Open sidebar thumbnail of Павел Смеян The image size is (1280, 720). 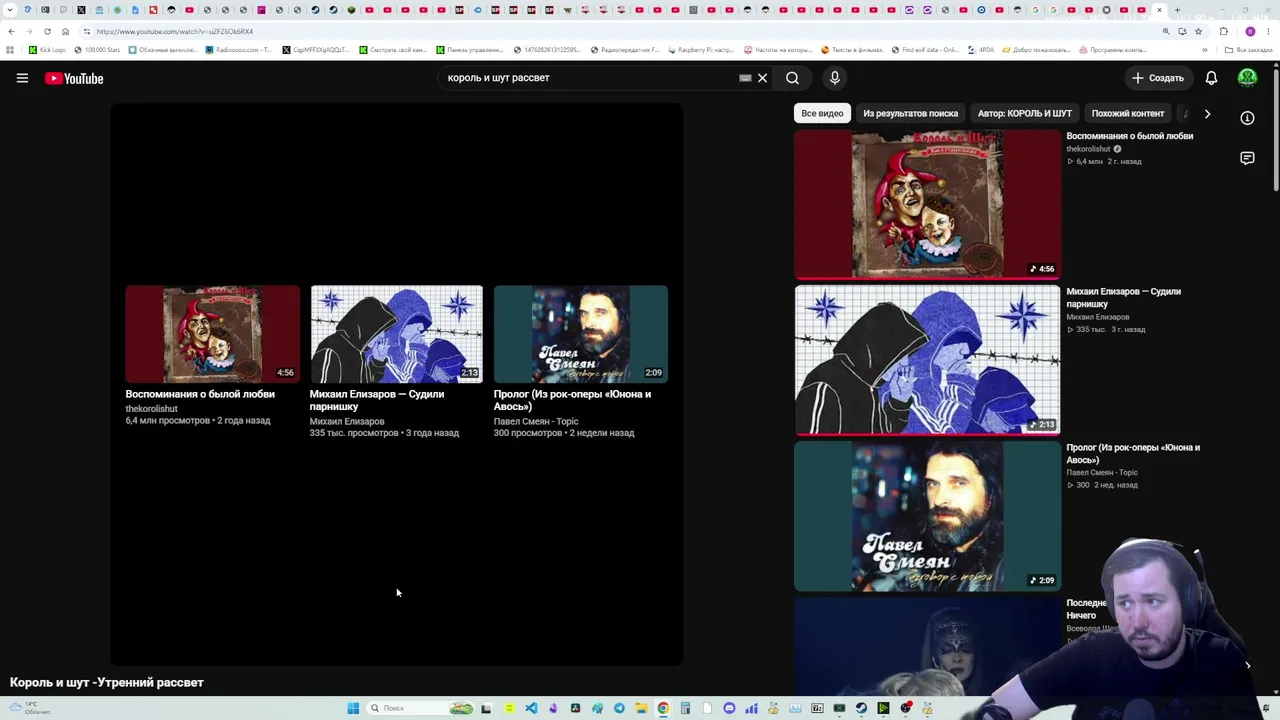click(927, 516)
